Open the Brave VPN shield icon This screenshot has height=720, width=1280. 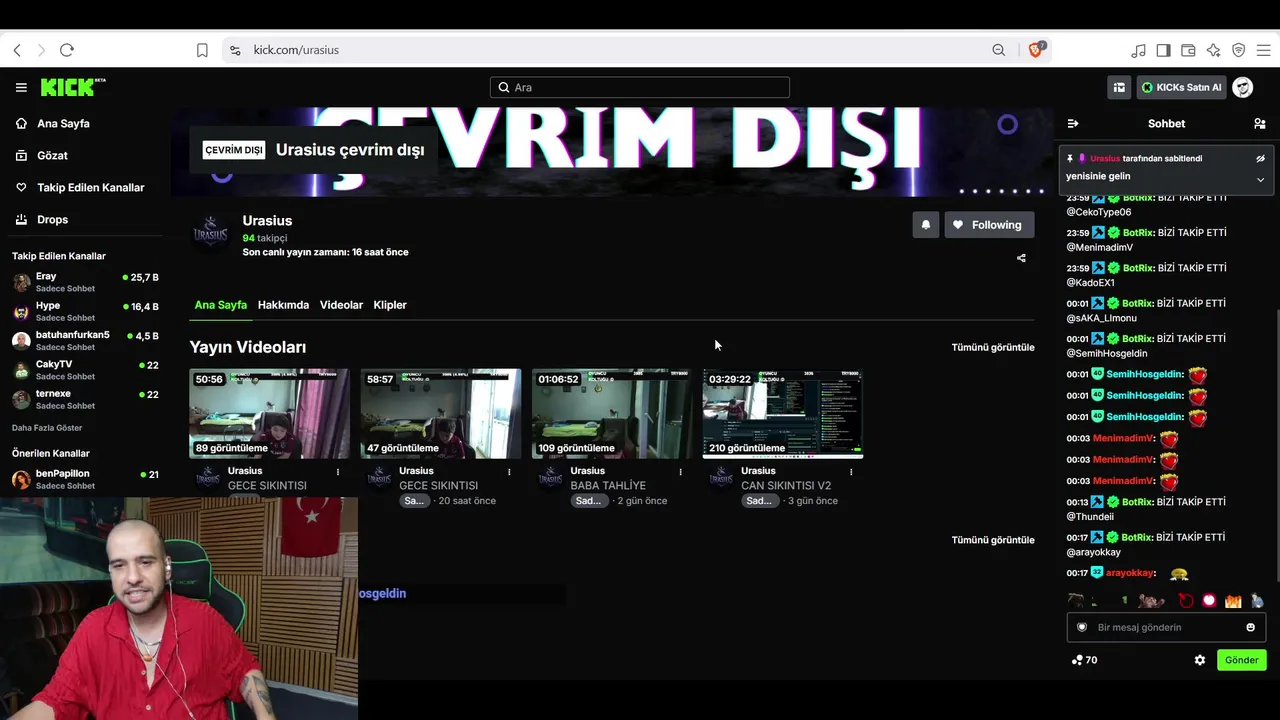pyautogui.click(x=1239, y=50)
